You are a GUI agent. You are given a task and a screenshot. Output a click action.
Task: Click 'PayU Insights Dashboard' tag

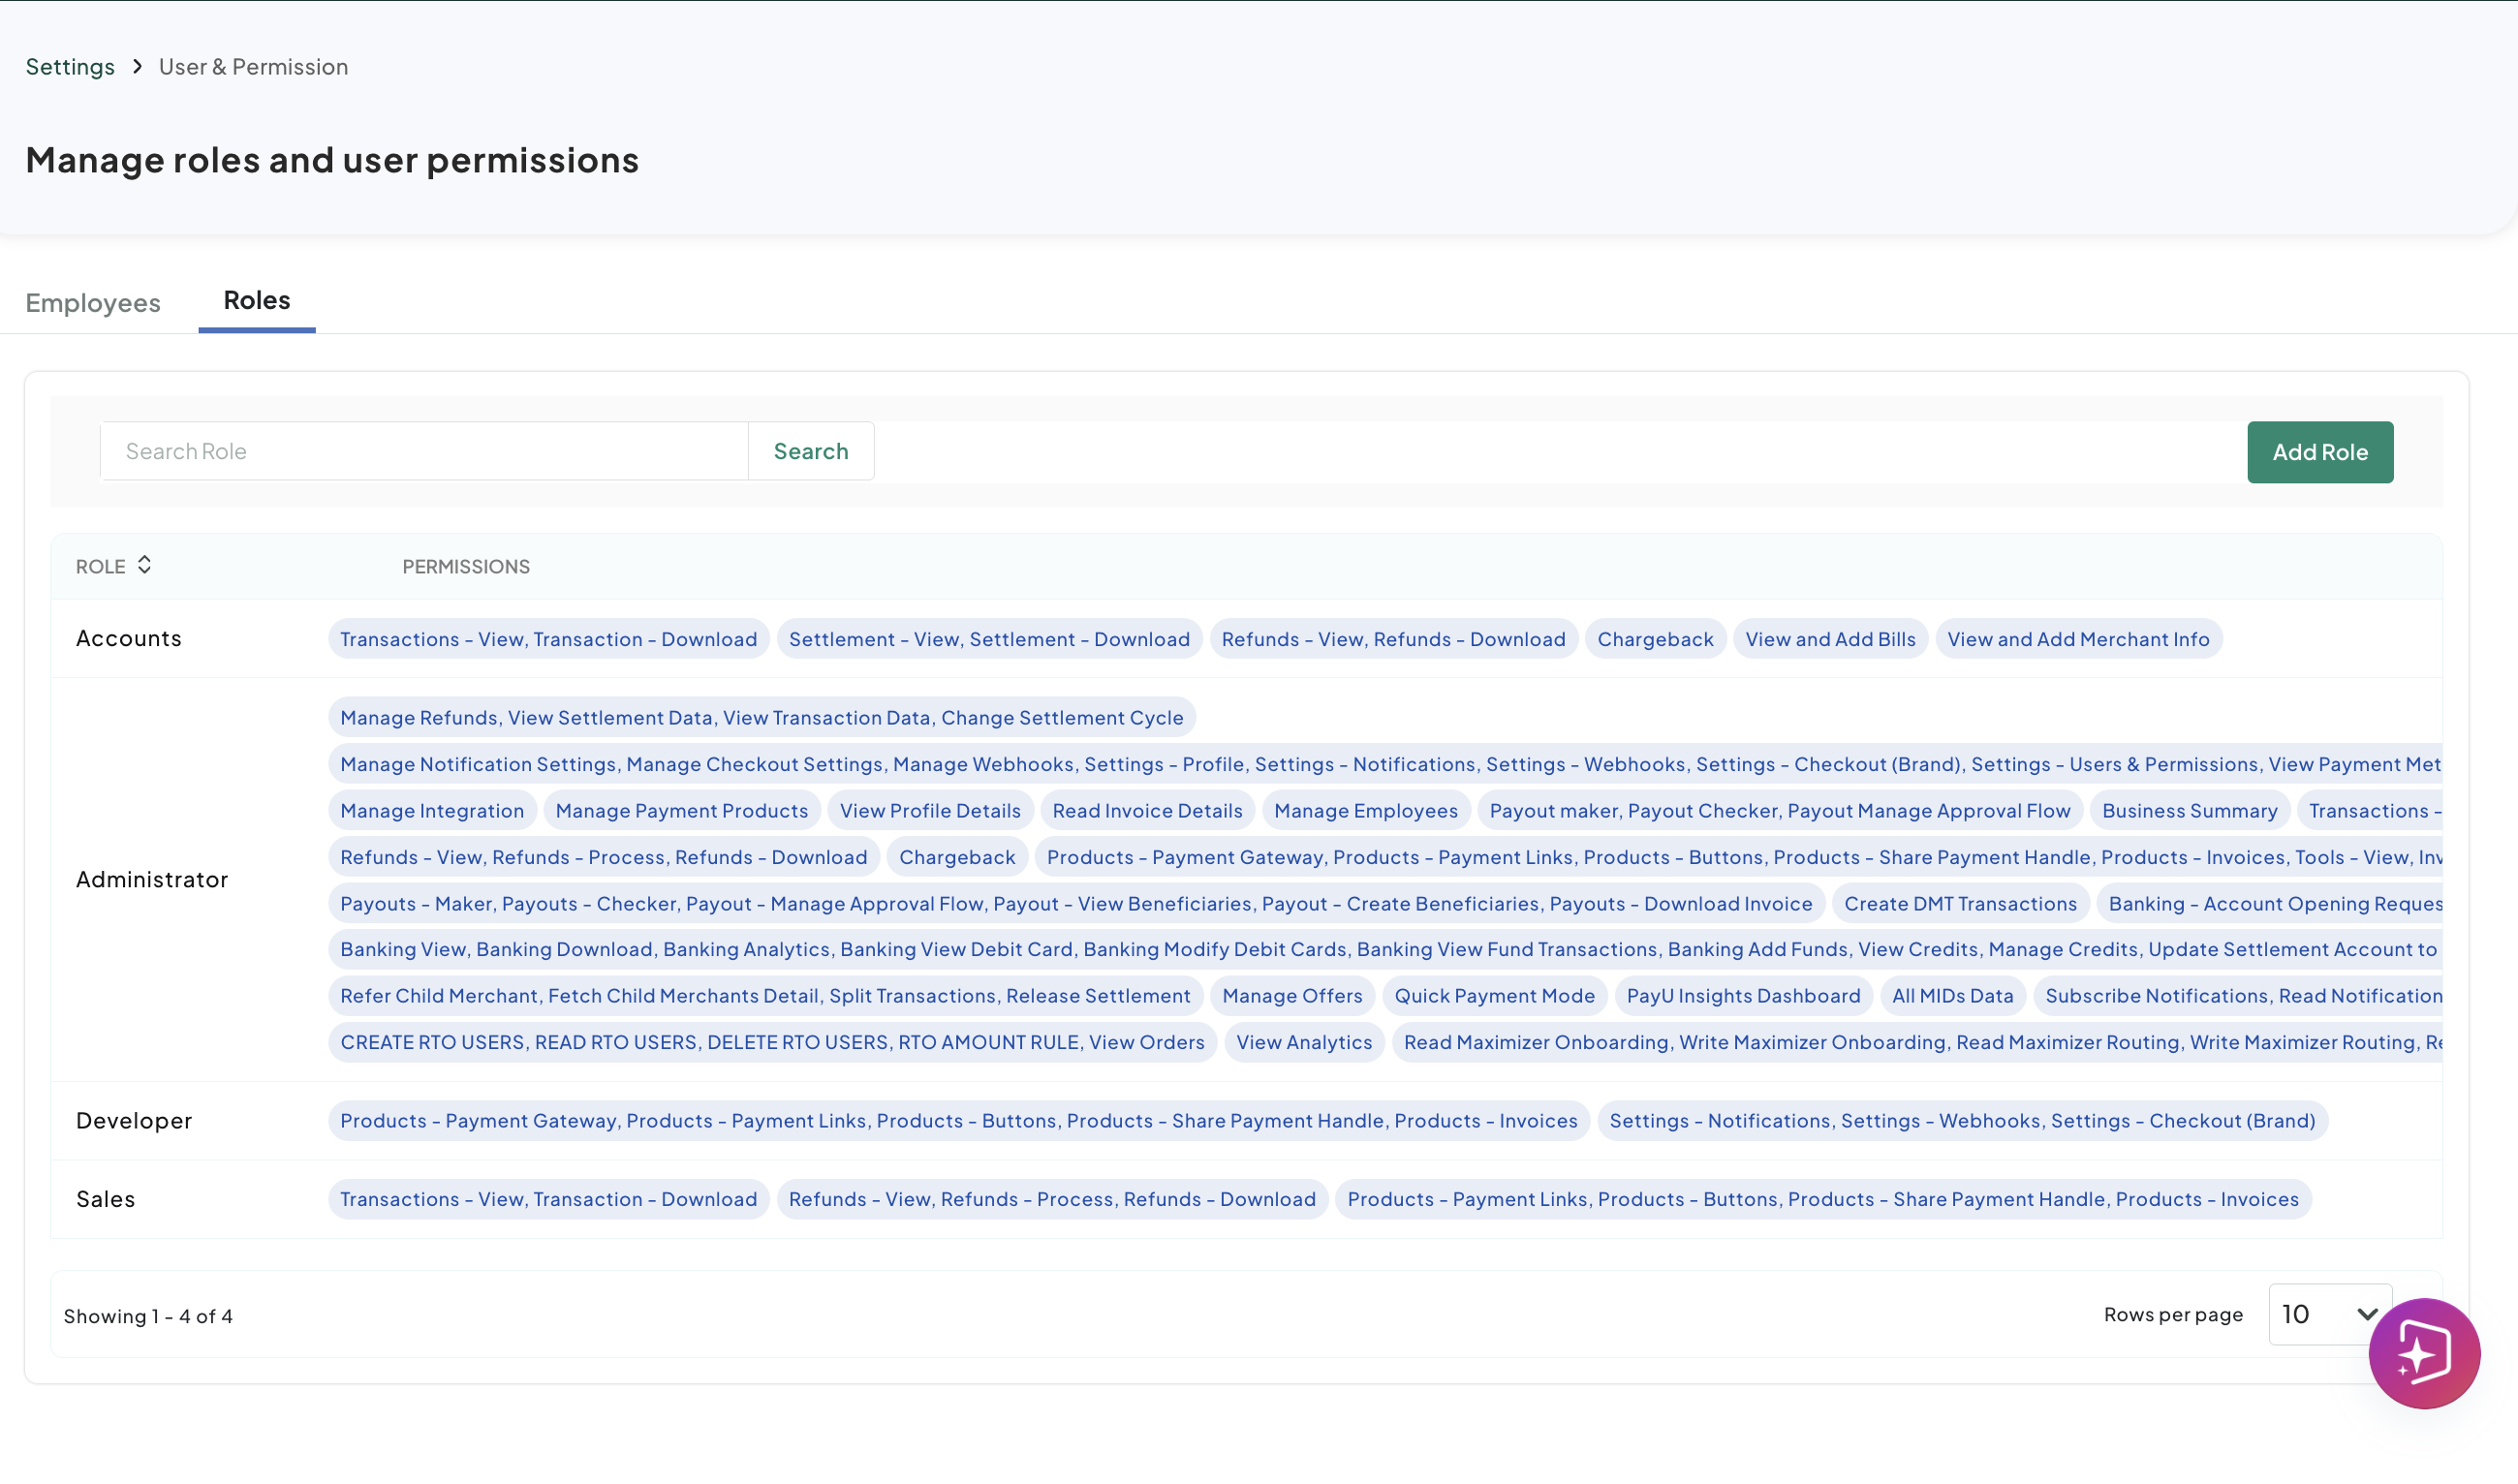1743,995
